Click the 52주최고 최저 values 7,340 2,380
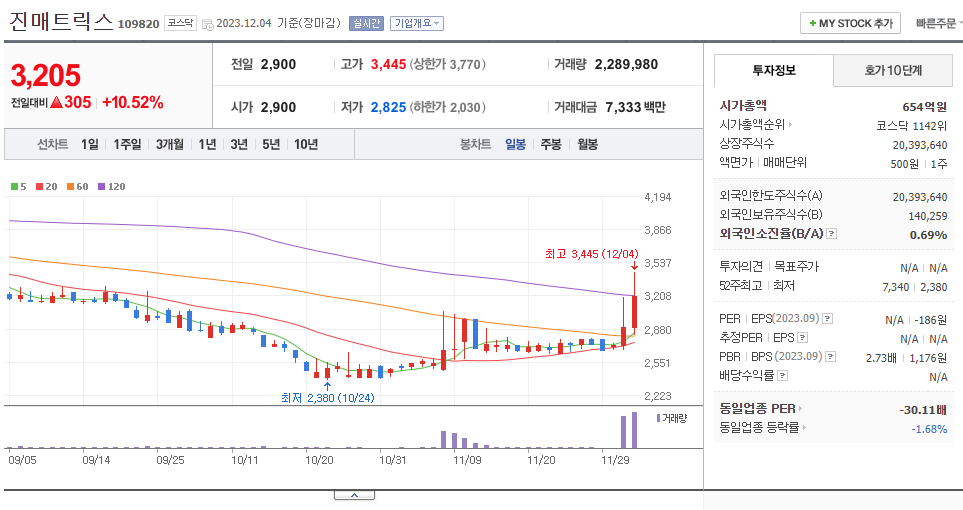Screen dimensions: 963x510 [914, 286]
